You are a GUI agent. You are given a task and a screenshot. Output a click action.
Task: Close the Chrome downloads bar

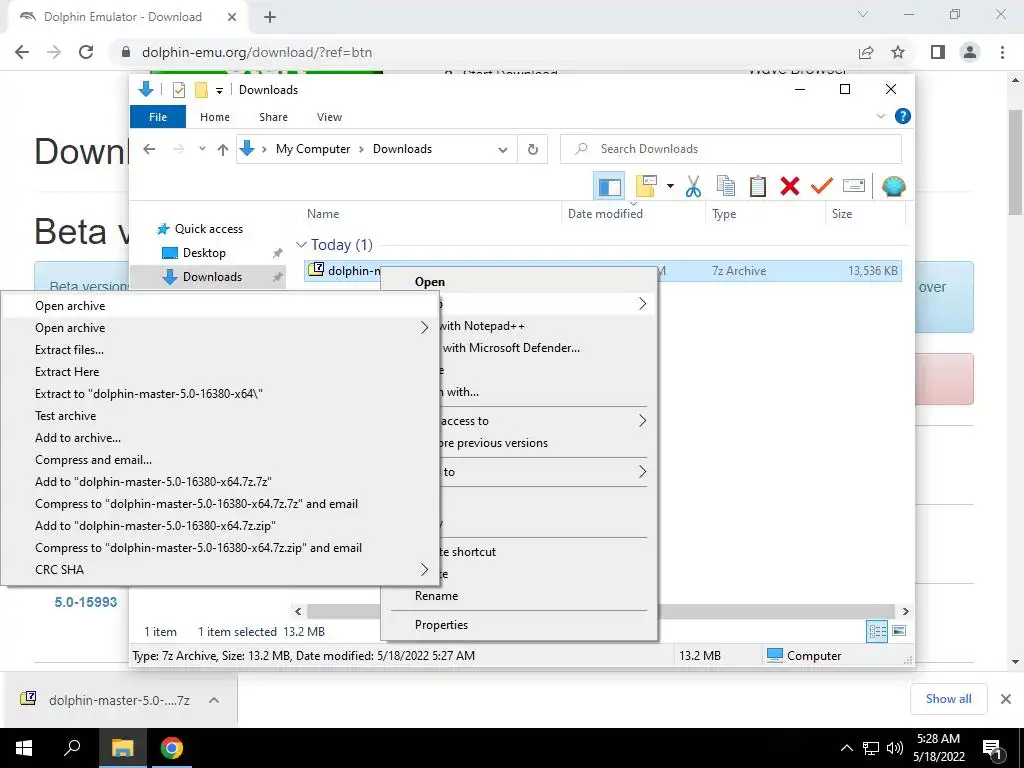(1006, 699)
